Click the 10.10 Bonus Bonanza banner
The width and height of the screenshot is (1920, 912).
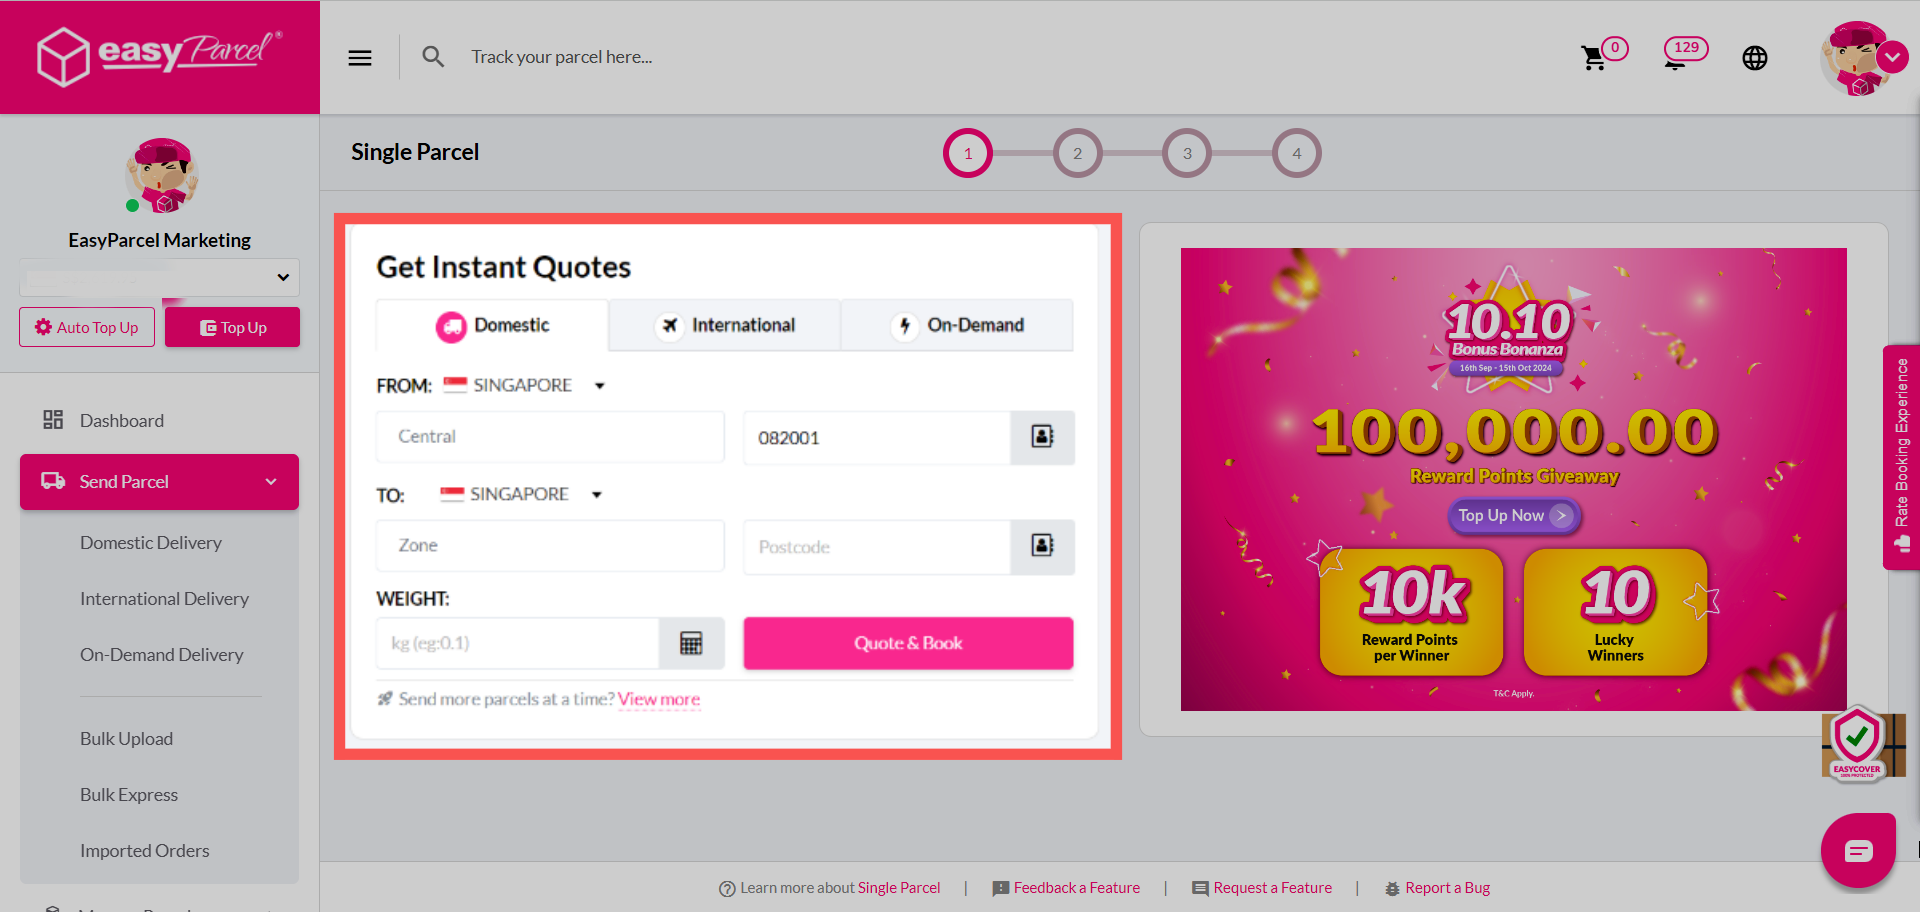pyautogui.click(x=1513, y=479)
